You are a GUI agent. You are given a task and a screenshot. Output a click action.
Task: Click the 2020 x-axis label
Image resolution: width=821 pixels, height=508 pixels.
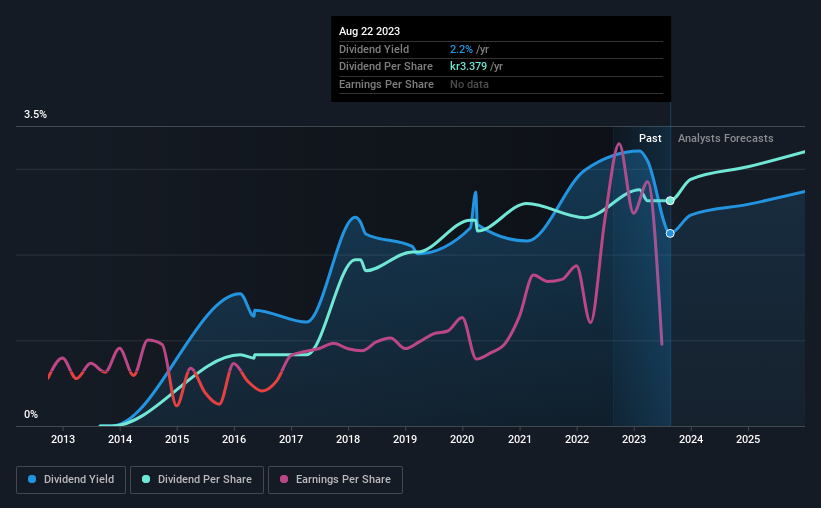pyautogui.click(x=462, y=439)
